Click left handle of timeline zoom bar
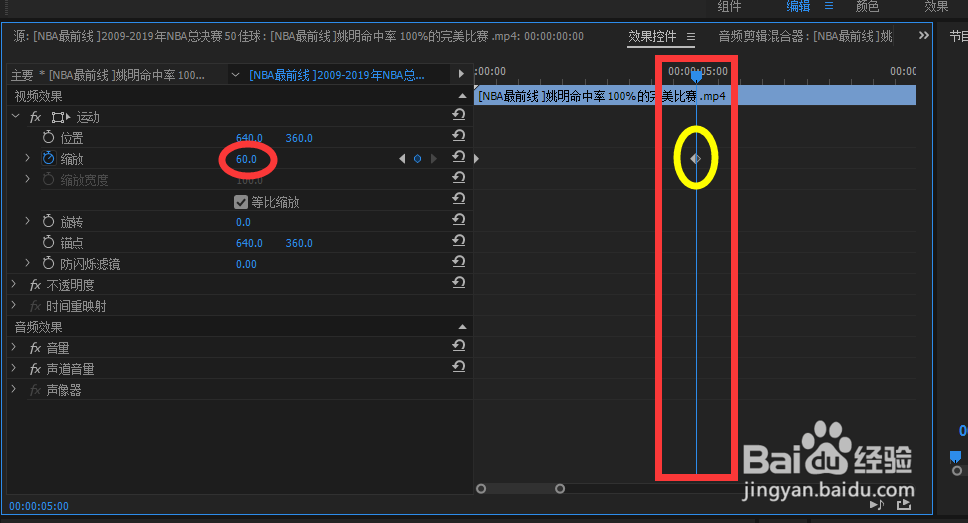The width and height of the screenshot is (968, 523). [x=481, y=488]
